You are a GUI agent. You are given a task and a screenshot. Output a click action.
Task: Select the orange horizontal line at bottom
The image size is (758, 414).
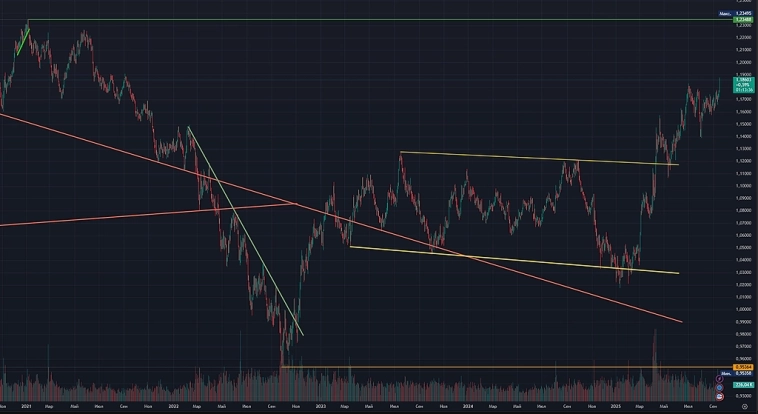click(x=508, y=367)
